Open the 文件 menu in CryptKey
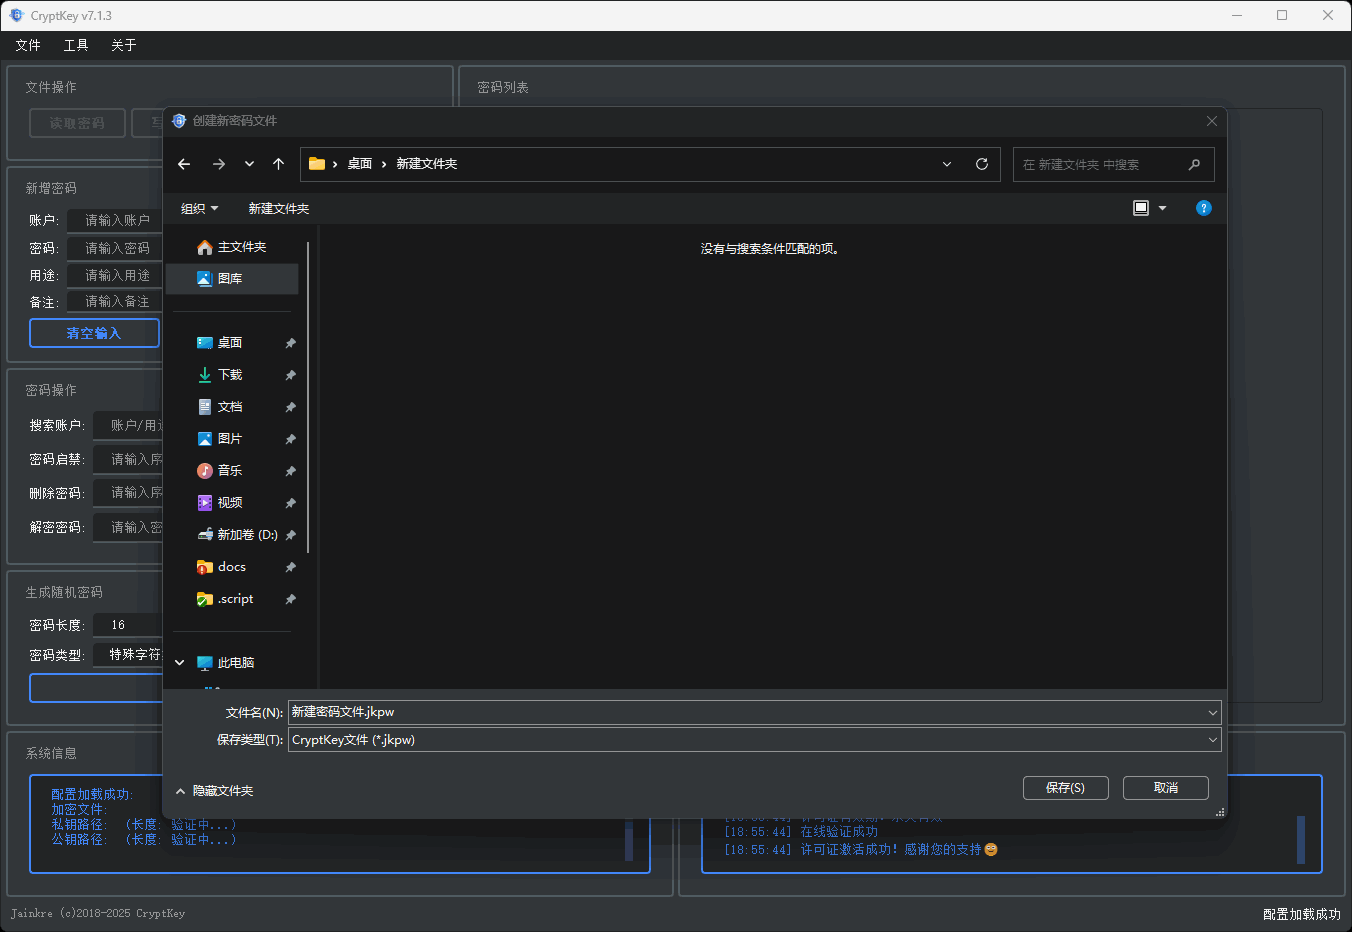 (x=28, y=45)
